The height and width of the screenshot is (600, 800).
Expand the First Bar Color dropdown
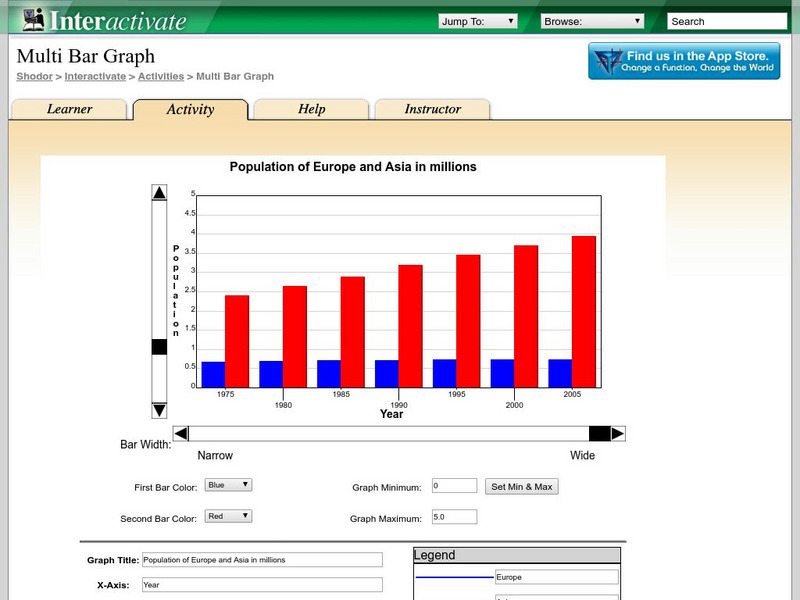click(228, 485)
